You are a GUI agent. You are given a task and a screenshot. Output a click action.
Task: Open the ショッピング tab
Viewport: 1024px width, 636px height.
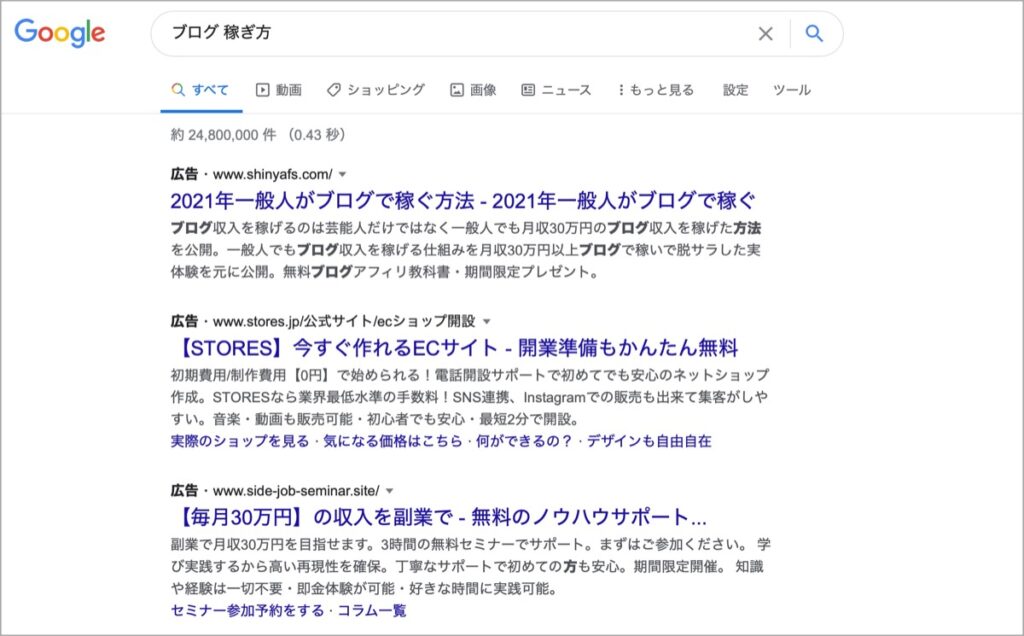click(x=376, y=90)
